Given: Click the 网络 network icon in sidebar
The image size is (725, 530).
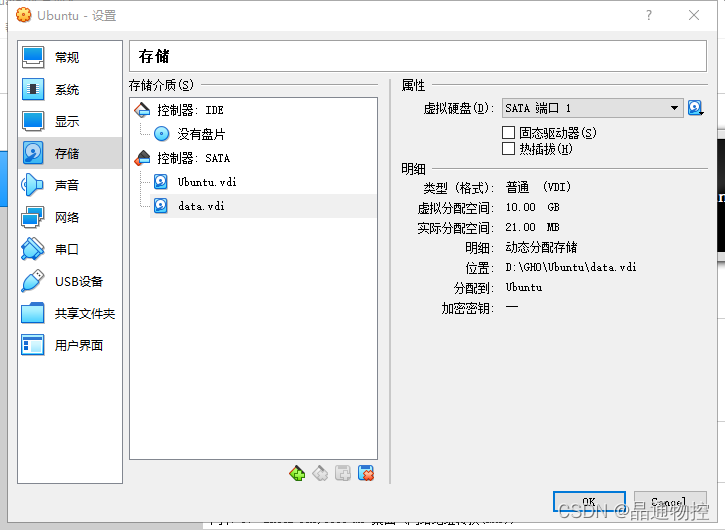Looking at the screenshot, I should pyautogui.click(x=33, y=217).
